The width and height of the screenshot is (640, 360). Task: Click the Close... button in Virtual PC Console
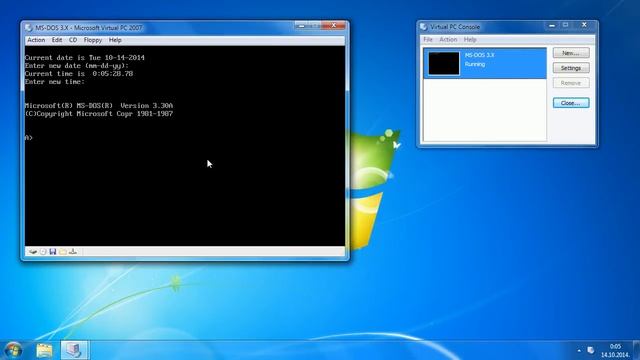[x=571, y=103]
